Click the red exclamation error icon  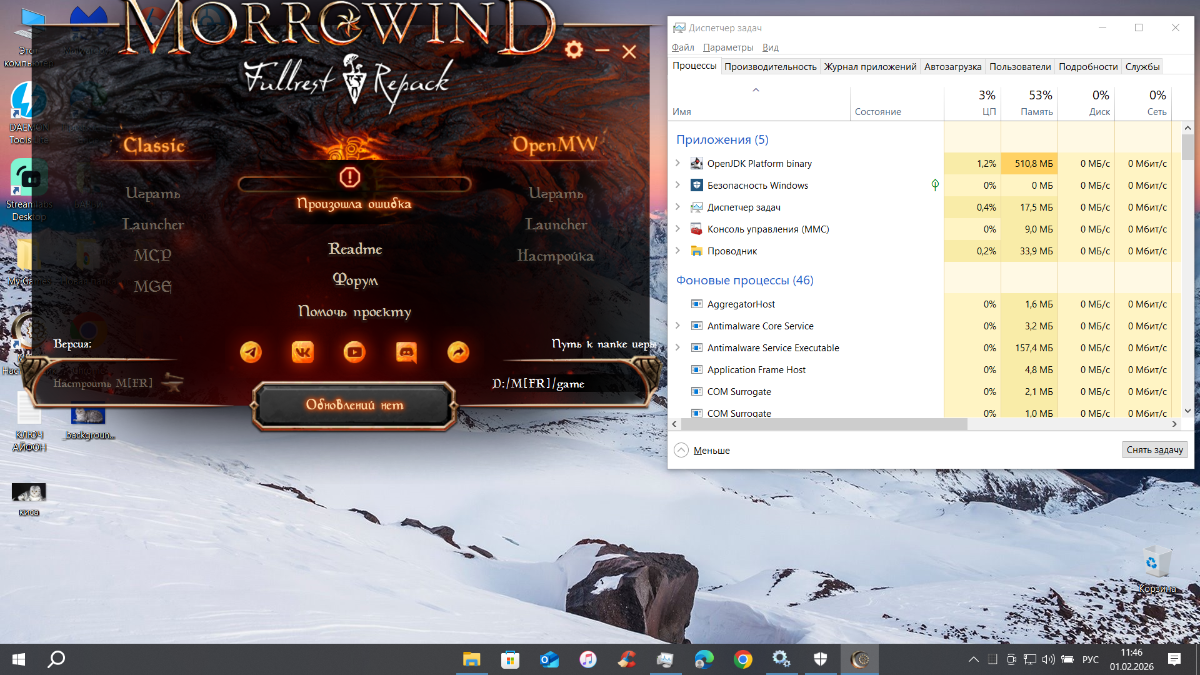pos(350,178)
